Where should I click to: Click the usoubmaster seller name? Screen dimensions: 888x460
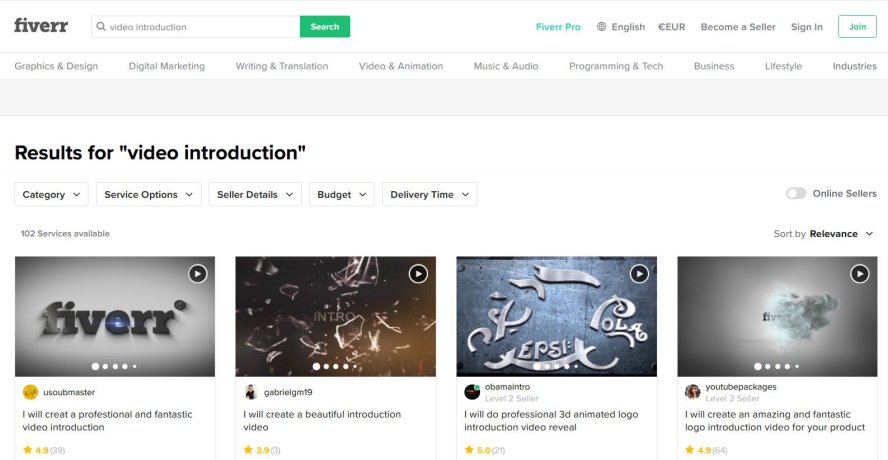69,392
